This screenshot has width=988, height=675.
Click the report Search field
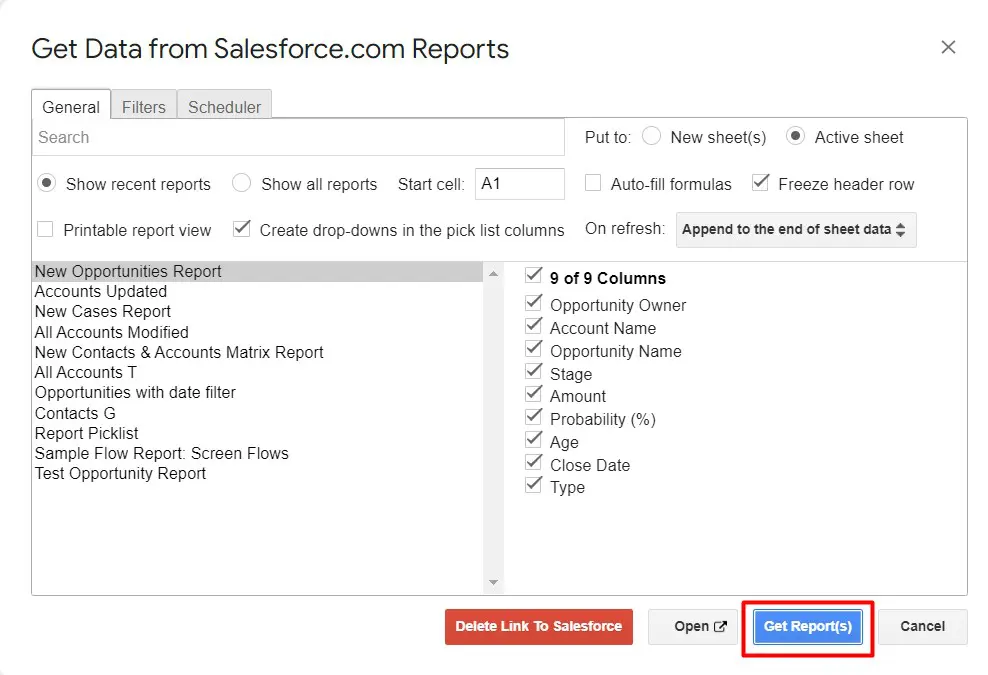pyautogui.click(x=298, y=137)
